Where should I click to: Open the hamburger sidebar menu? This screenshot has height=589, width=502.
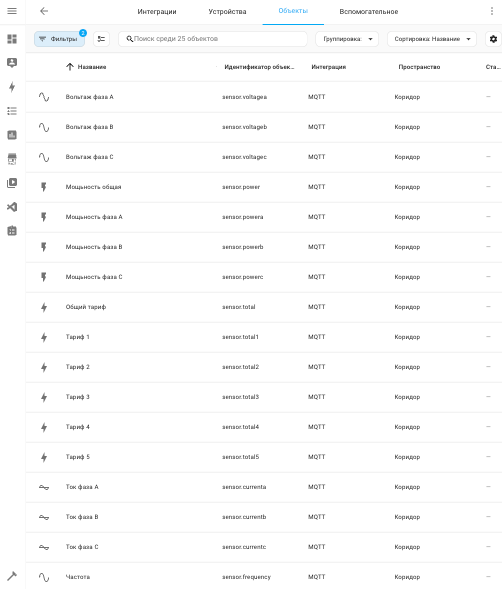click(12, 11)
